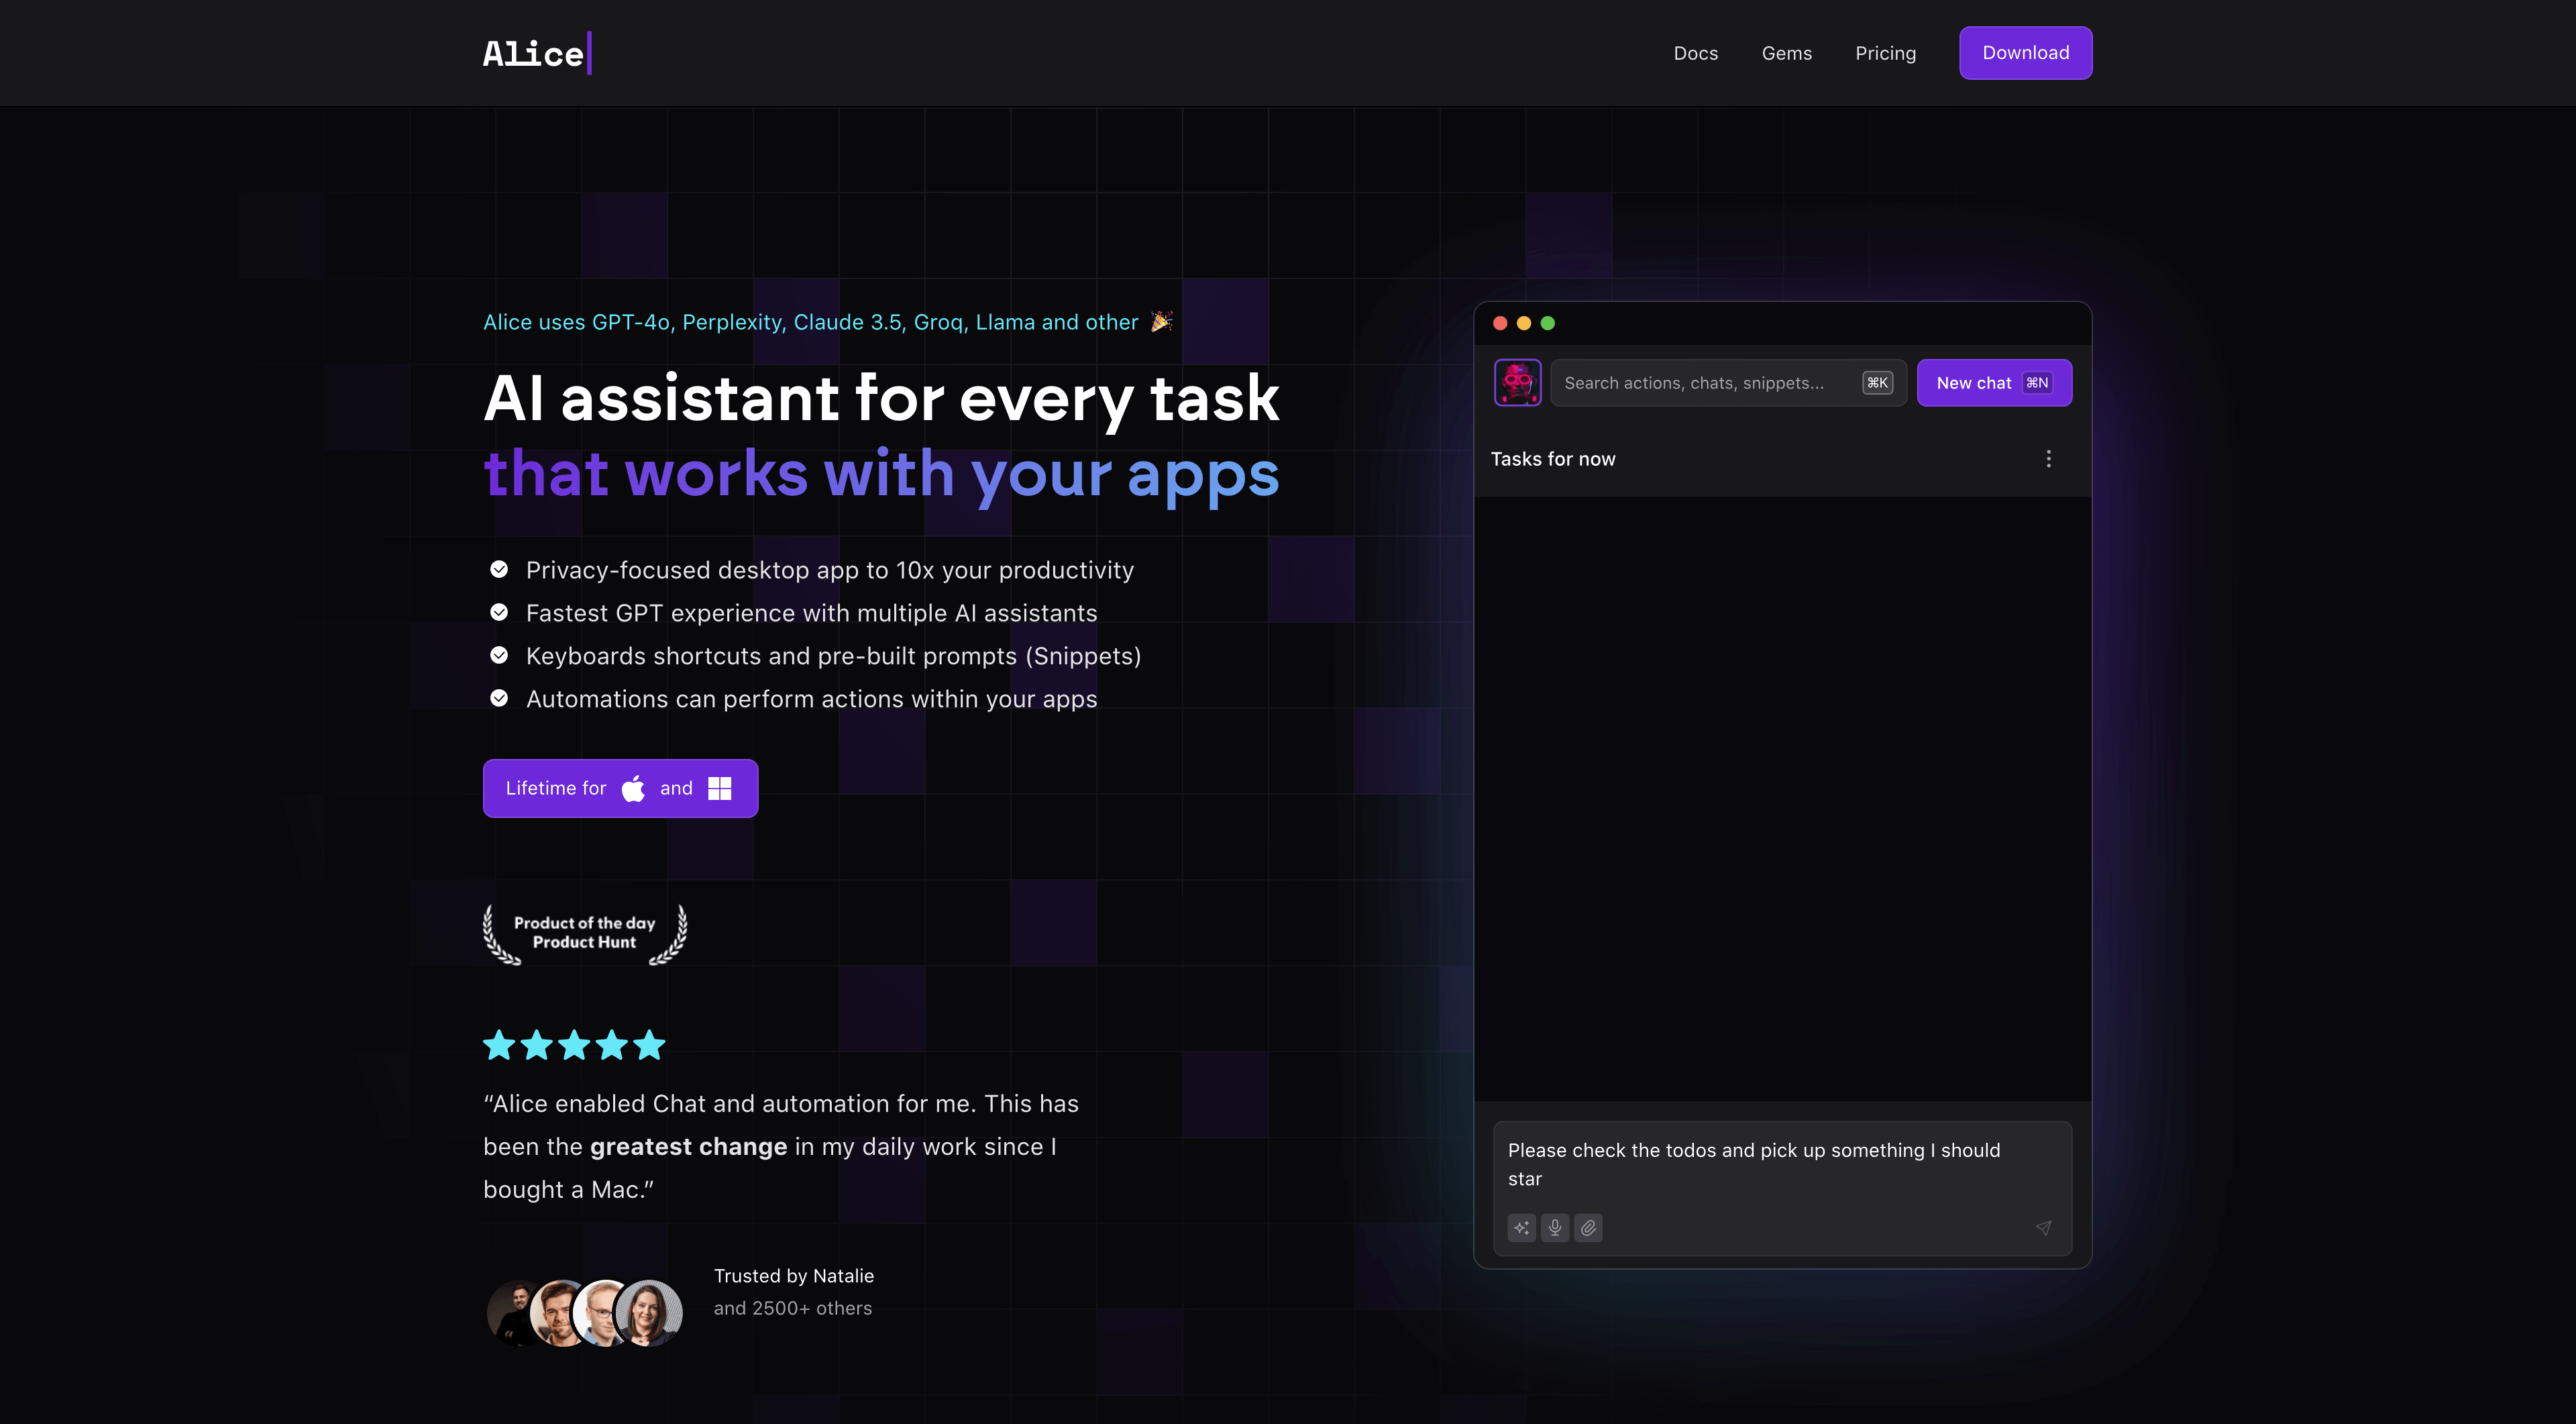Image resolution: width=2576 pixels, height=1424 pixels.
Task: Activate the microphone voice input icon
Action: pos(1555,1228)
